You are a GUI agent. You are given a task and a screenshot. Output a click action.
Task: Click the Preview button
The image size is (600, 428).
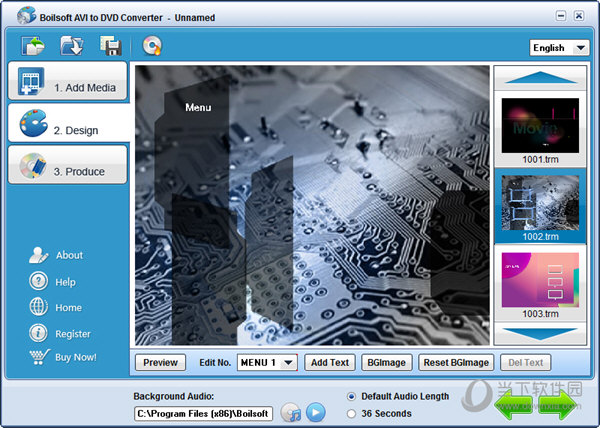(160, 362)
